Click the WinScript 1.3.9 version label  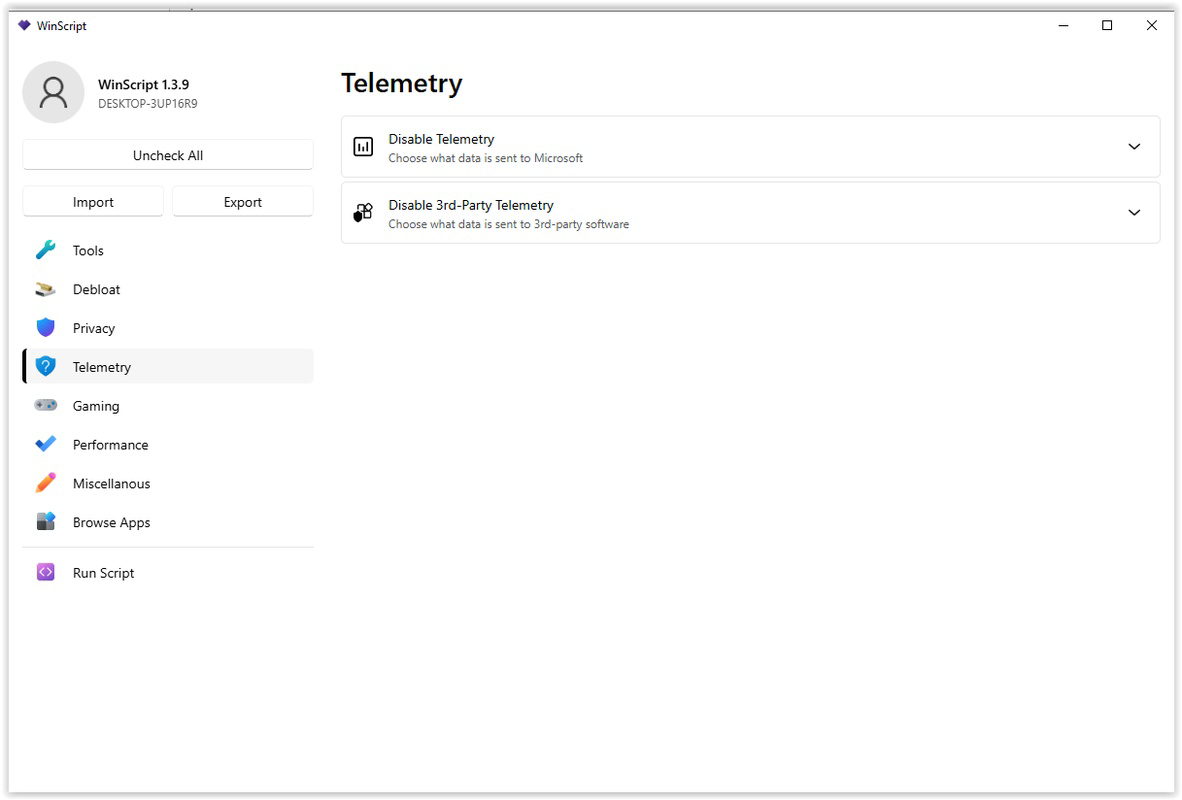click(x=143, y=84)
